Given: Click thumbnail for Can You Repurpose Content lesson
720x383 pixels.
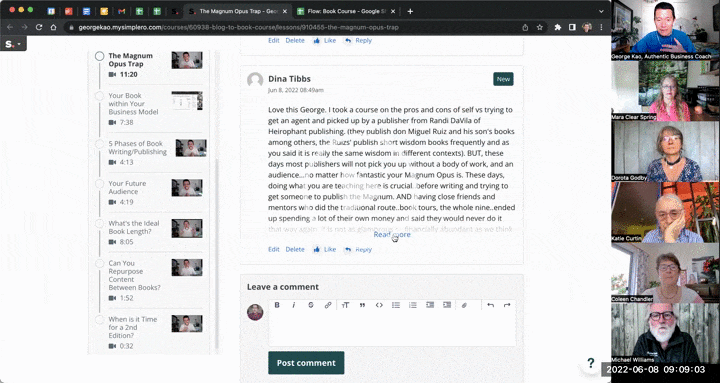Looking at the screenshot, I should [187, 268].
